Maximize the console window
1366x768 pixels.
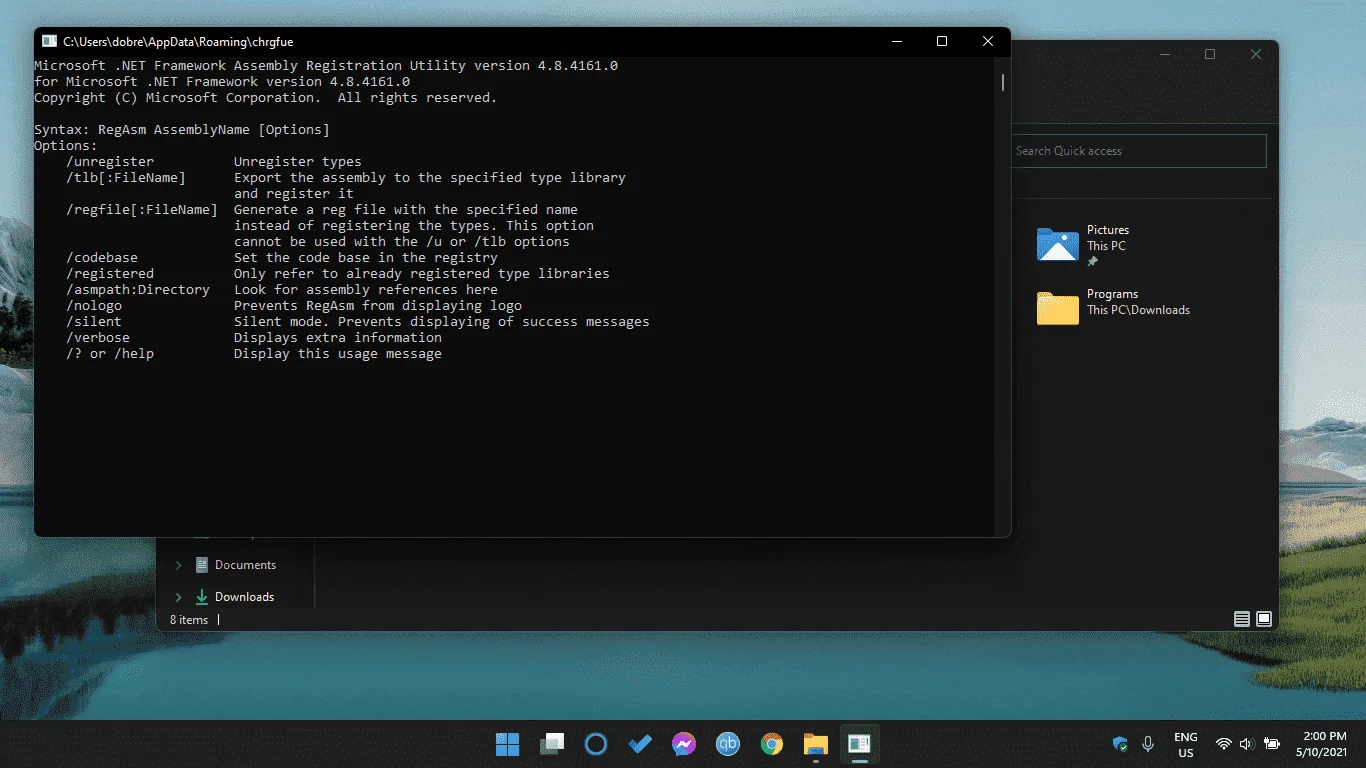(942, 41)
